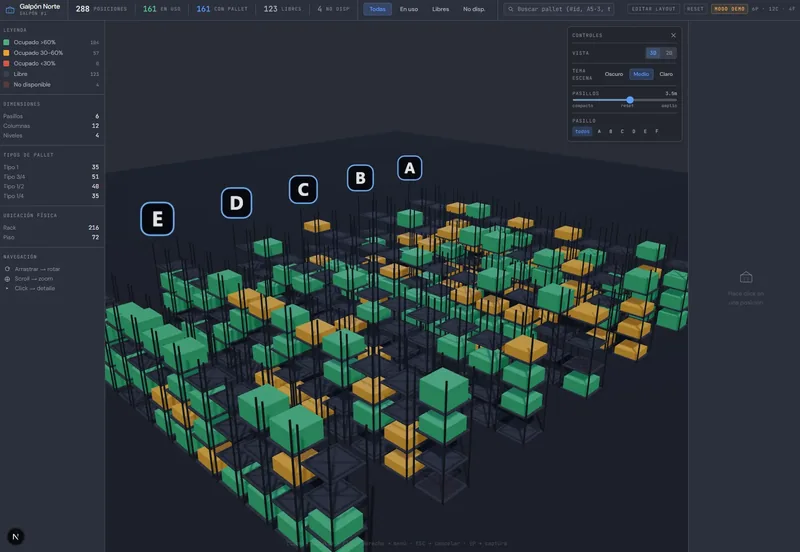Click the large green pallet at the front of the rack
Viewport: 800px width, 552px height.
point(296,428)
